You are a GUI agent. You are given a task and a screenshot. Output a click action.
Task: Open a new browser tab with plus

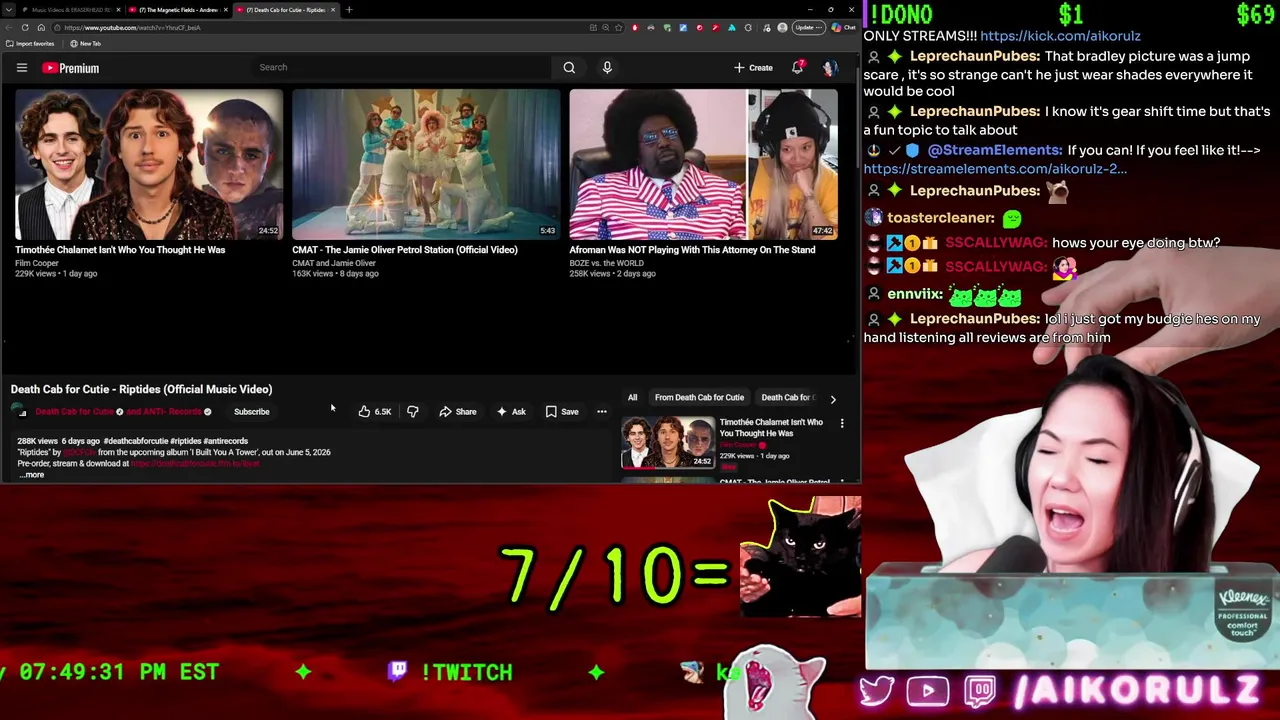[349, 9]
